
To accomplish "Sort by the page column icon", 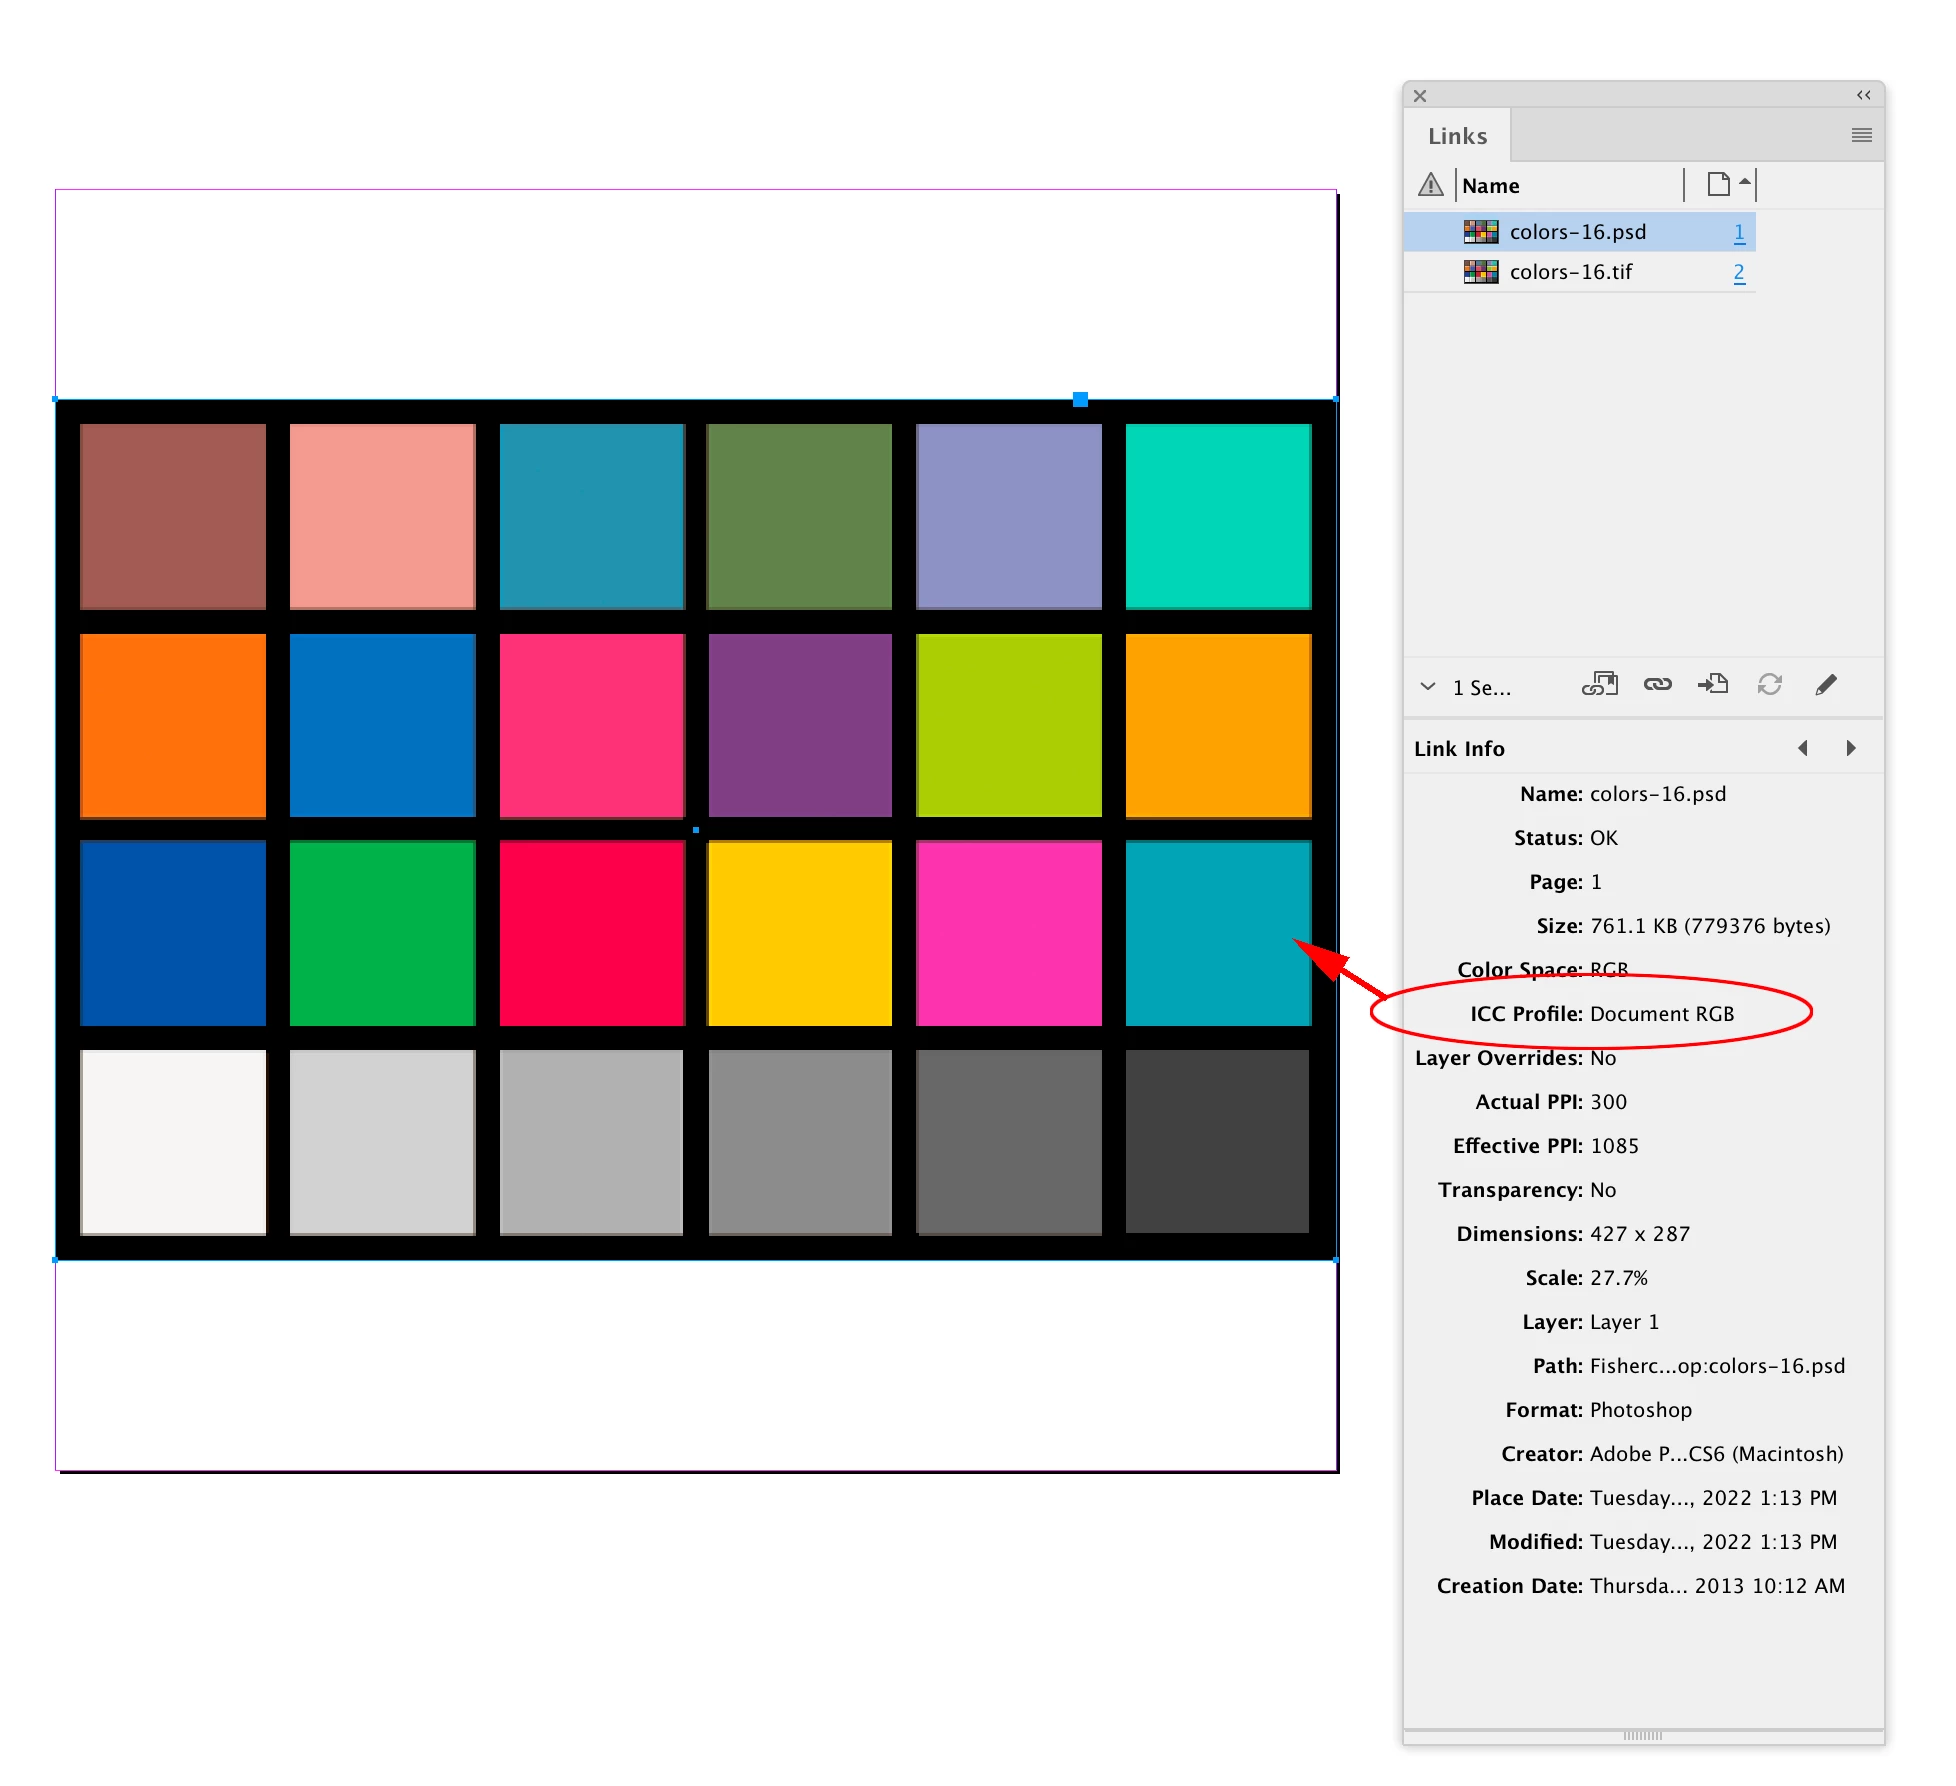I will [1718, 185].
